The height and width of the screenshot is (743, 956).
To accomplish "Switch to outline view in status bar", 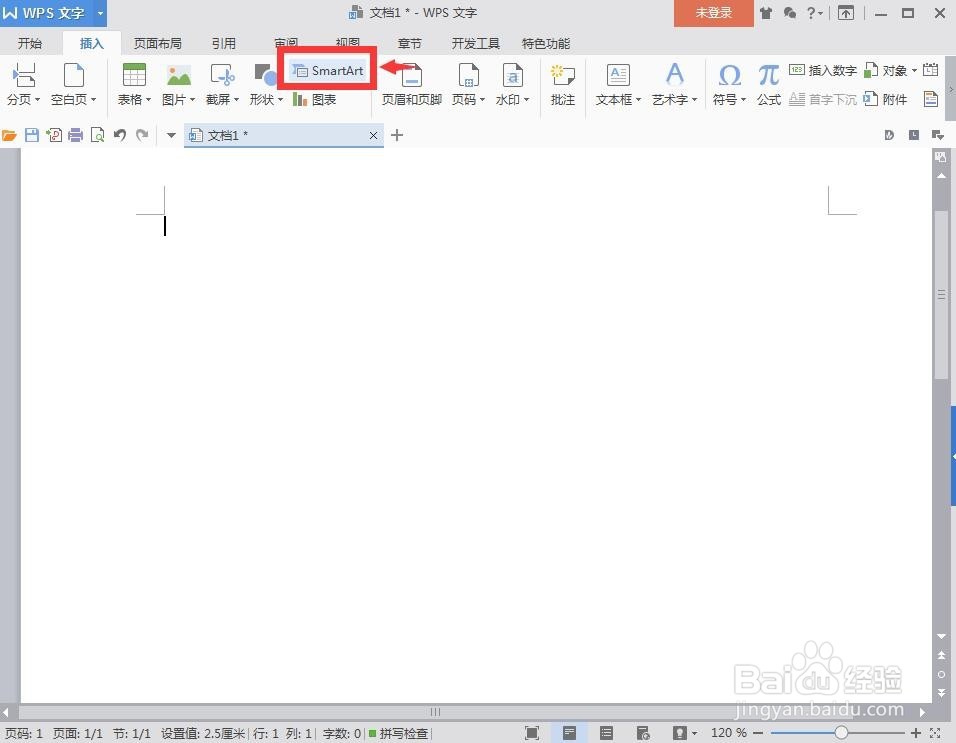I will coord(606,733).
